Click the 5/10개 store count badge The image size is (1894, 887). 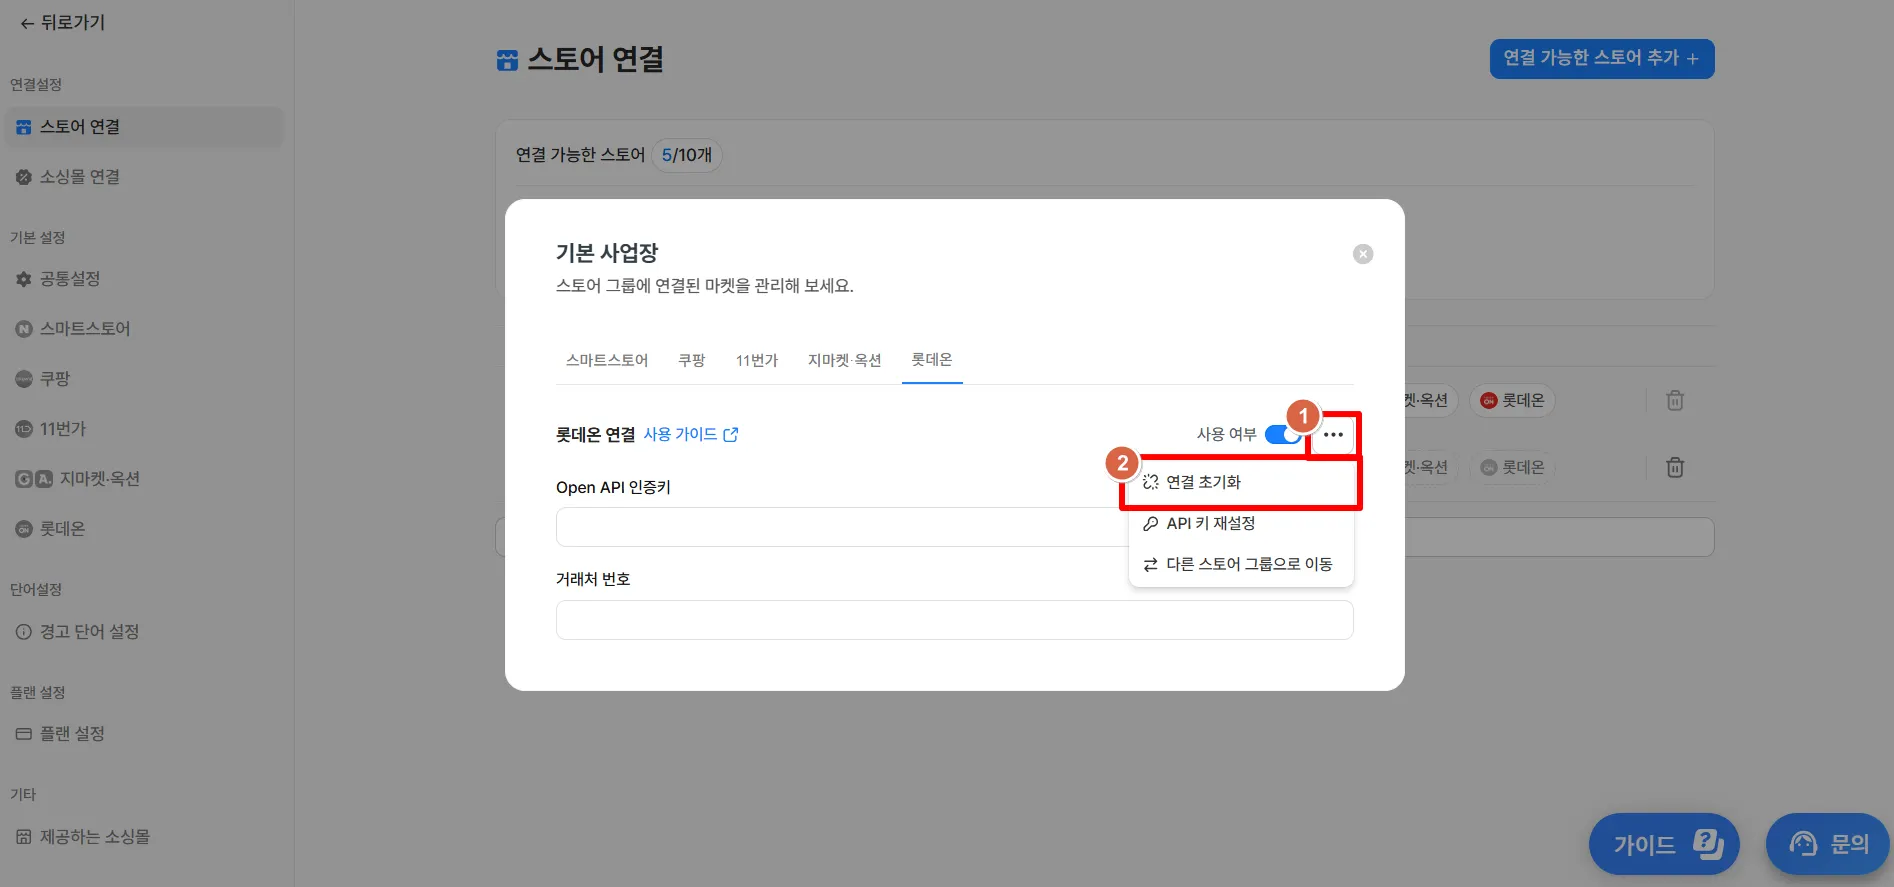click(x=687, y=155)
